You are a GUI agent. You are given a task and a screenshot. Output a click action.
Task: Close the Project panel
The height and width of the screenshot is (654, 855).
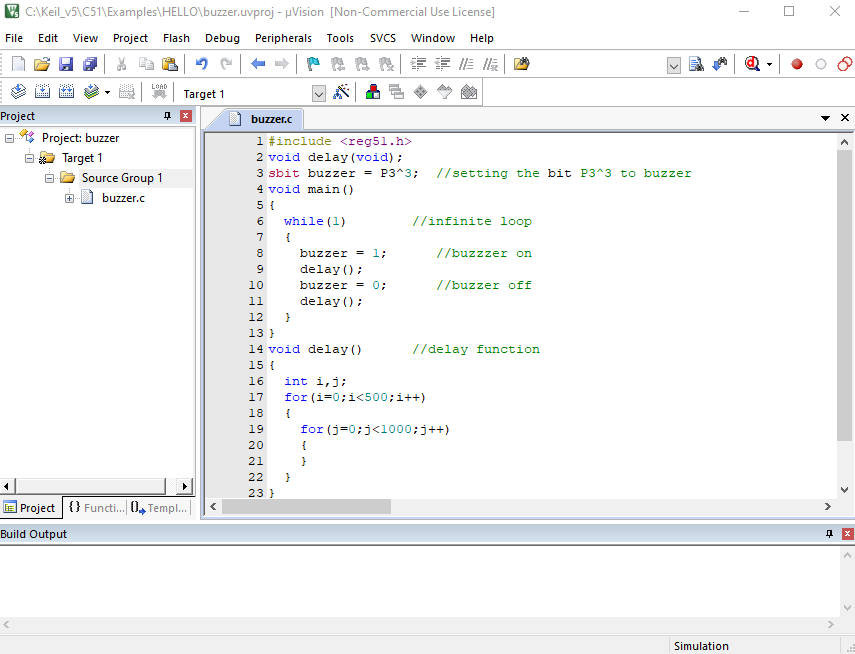click(x=186, y=116)
